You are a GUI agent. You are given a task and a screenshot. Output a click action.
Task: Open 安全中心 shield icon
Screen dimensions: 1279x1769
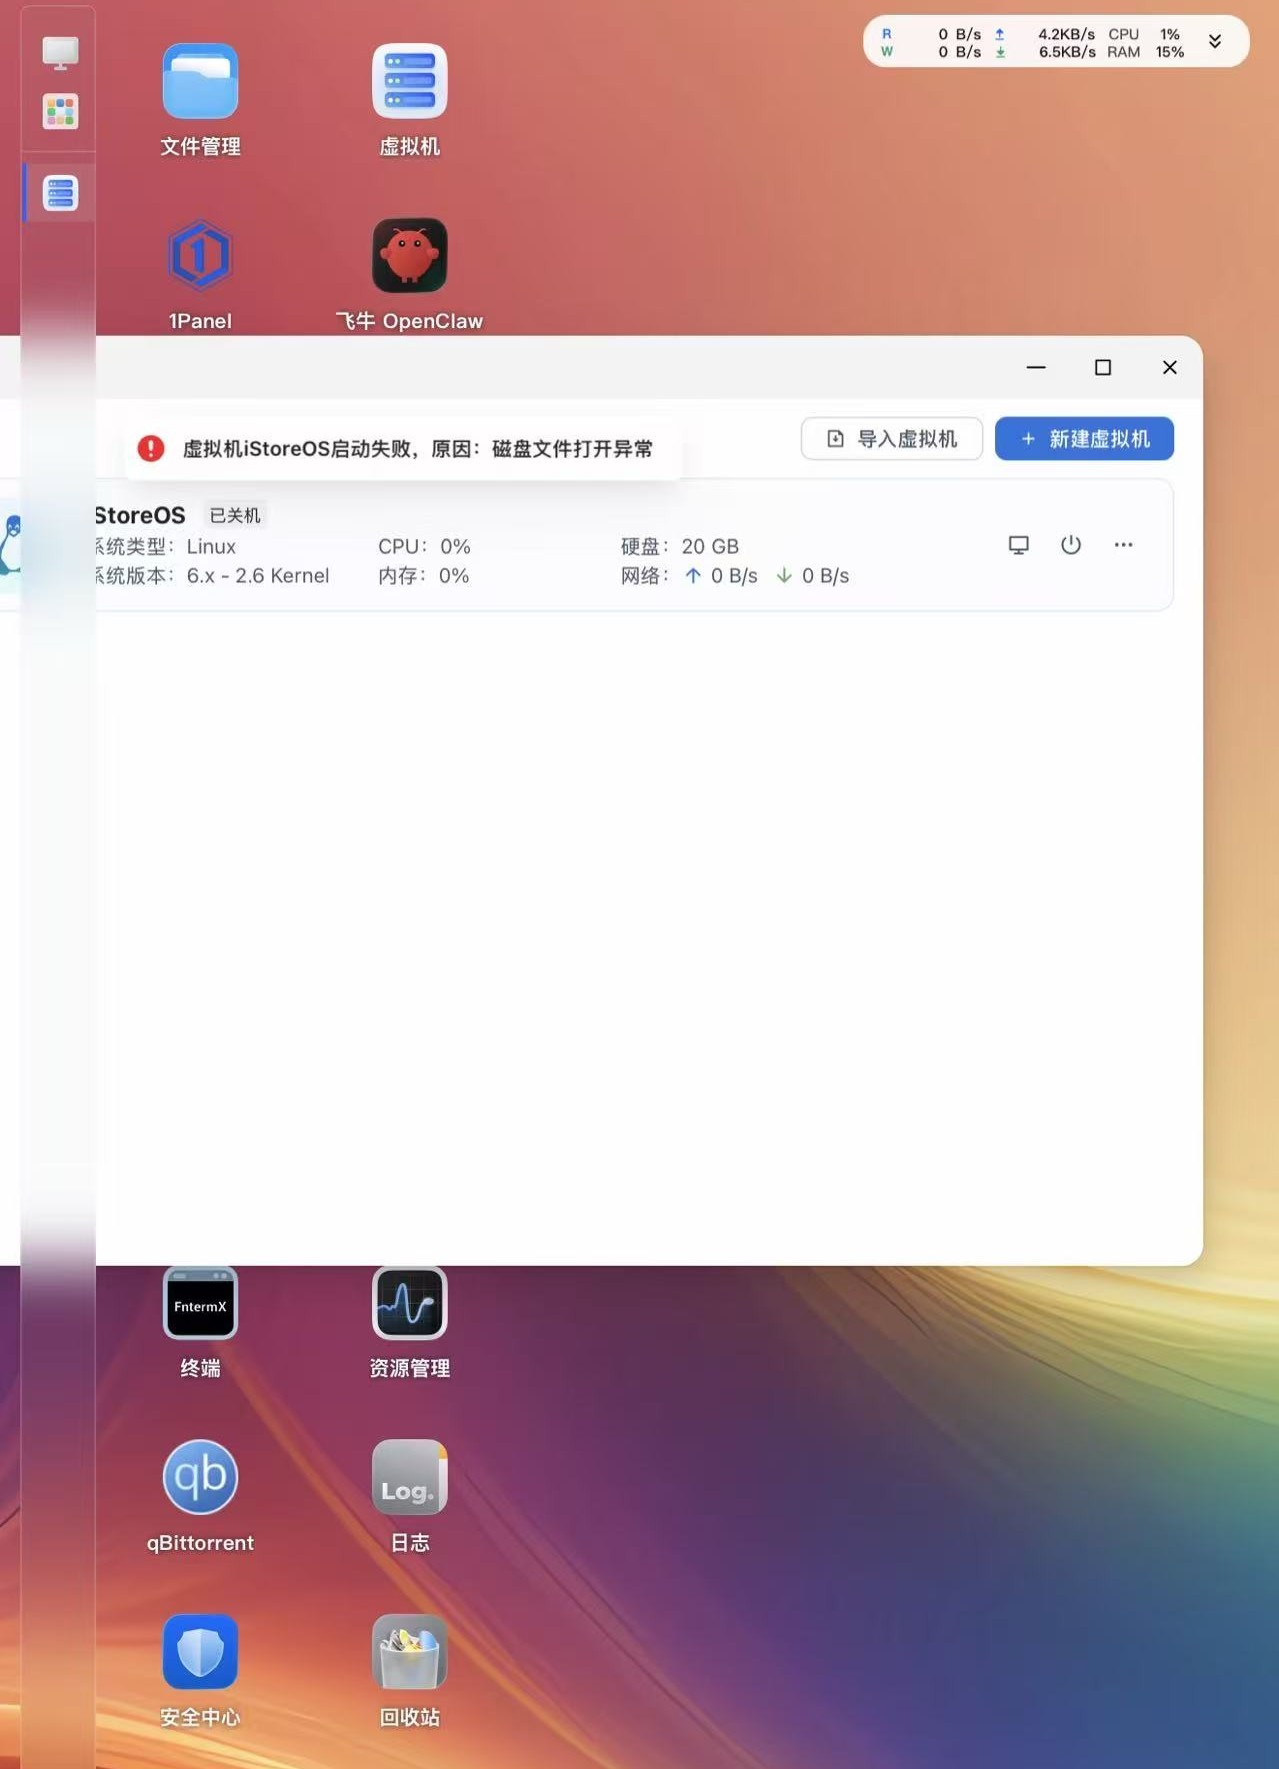point(200,1651)
